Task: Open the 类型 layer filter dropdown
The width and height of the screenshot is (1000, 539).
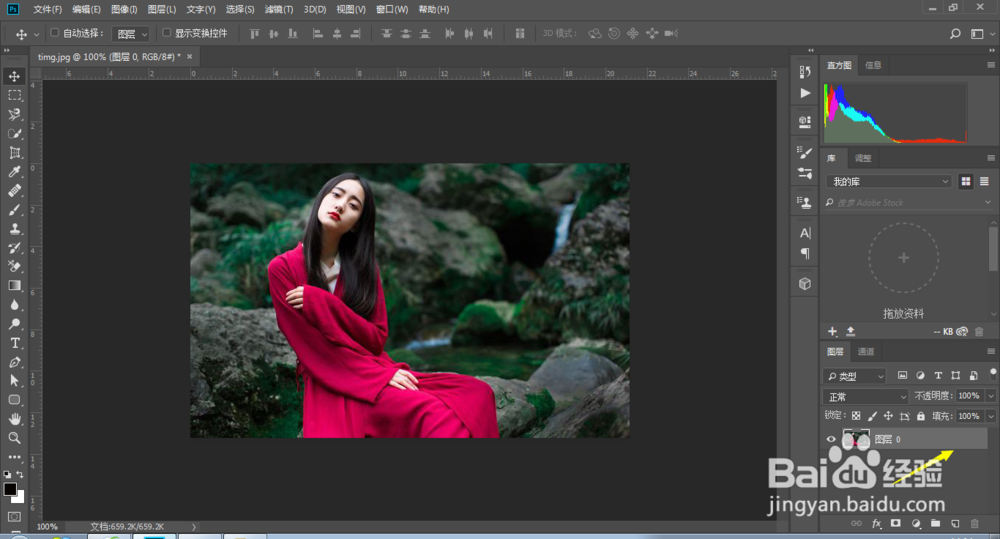Action: (x=855, y=376)
